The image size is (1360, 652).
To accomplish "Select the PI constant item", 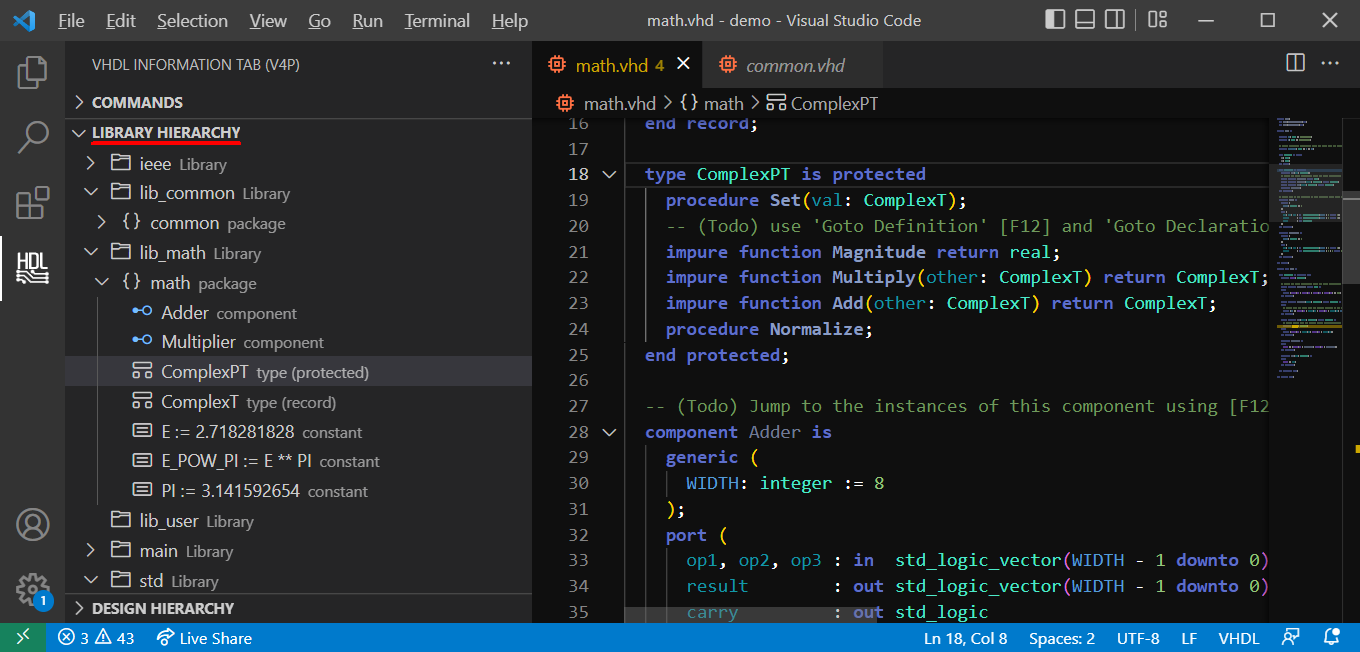I will 298,491.
